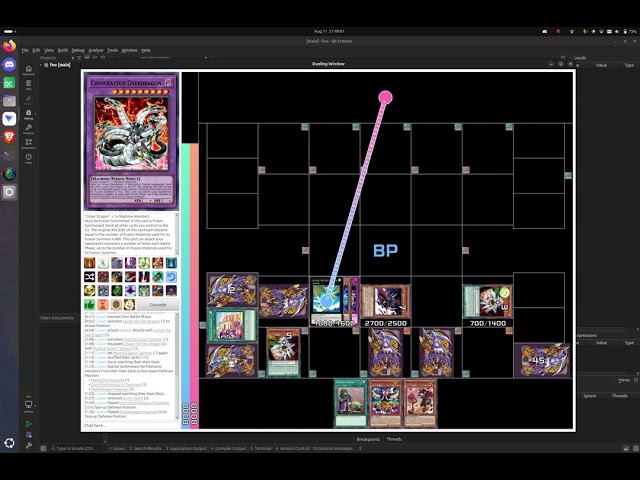Expand the Foo [main] project tree item
This screenshot has width=640, height=480.
tap(41, 65)
